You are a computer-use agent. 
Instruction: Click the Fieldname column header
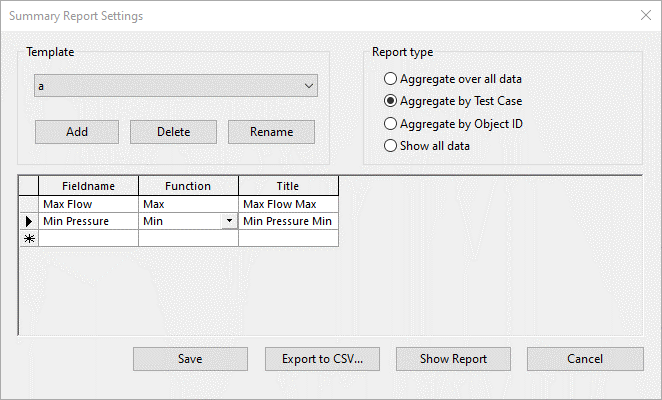pos(88,186)
